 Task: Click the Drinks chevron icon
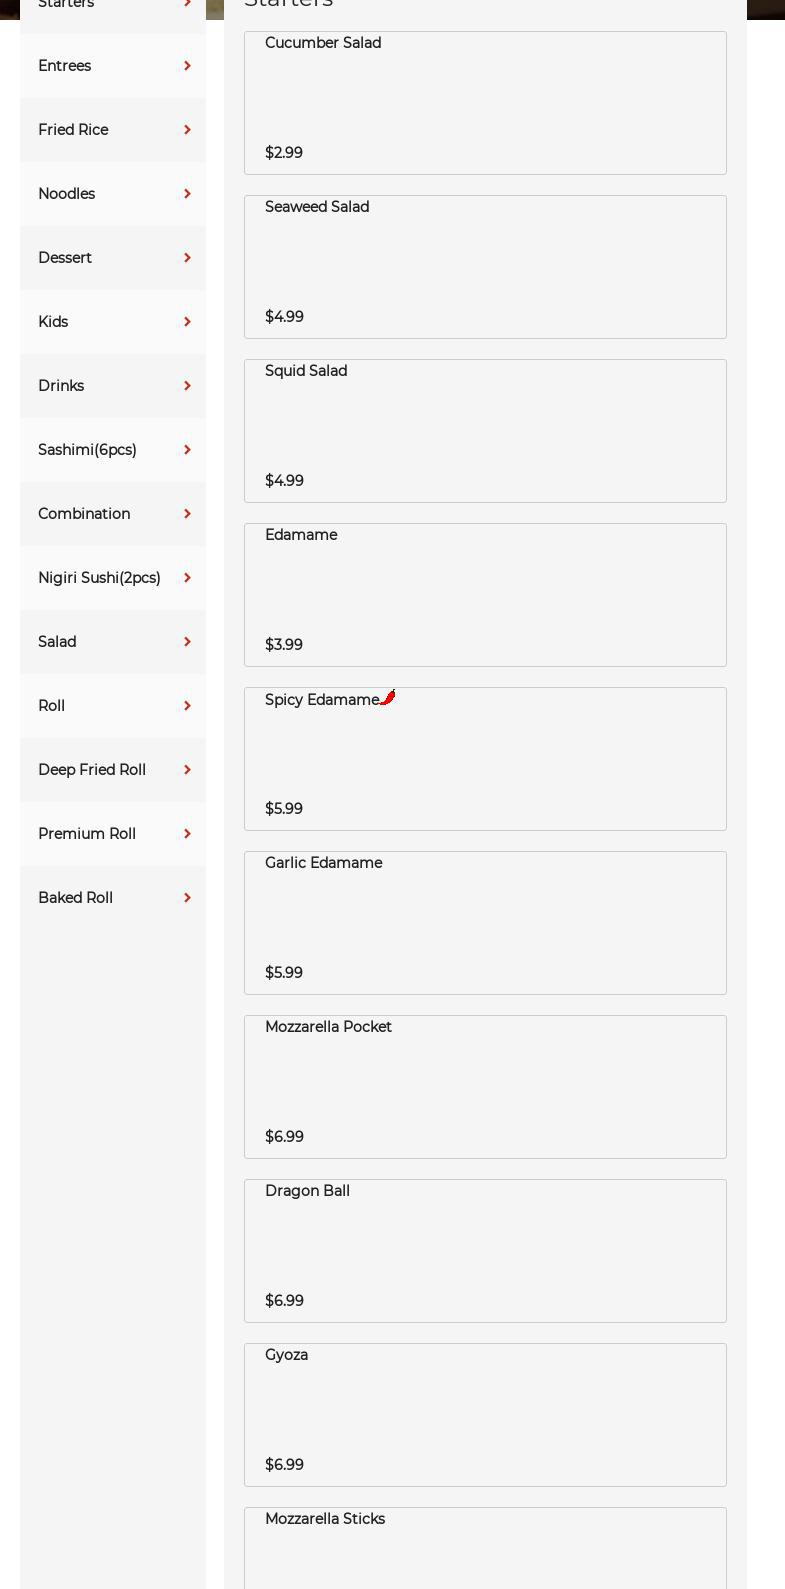(187, 386)
